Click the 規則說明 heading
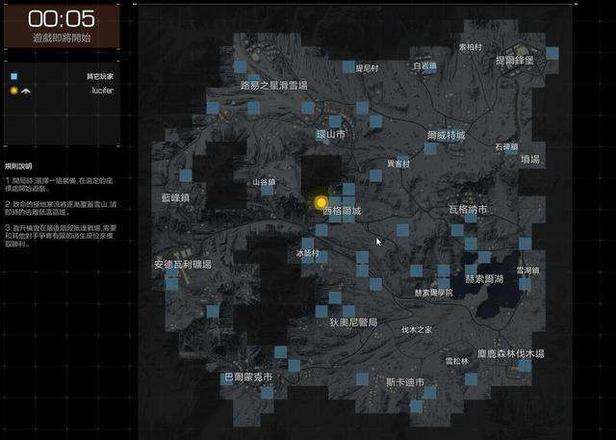Viewport: 616px width, 440px height. pyautogui.click(x=18, y=166)
